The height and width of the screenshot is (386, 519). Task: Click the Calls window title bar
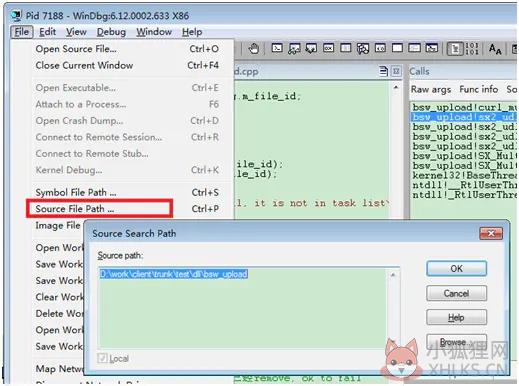pos(463,71)
